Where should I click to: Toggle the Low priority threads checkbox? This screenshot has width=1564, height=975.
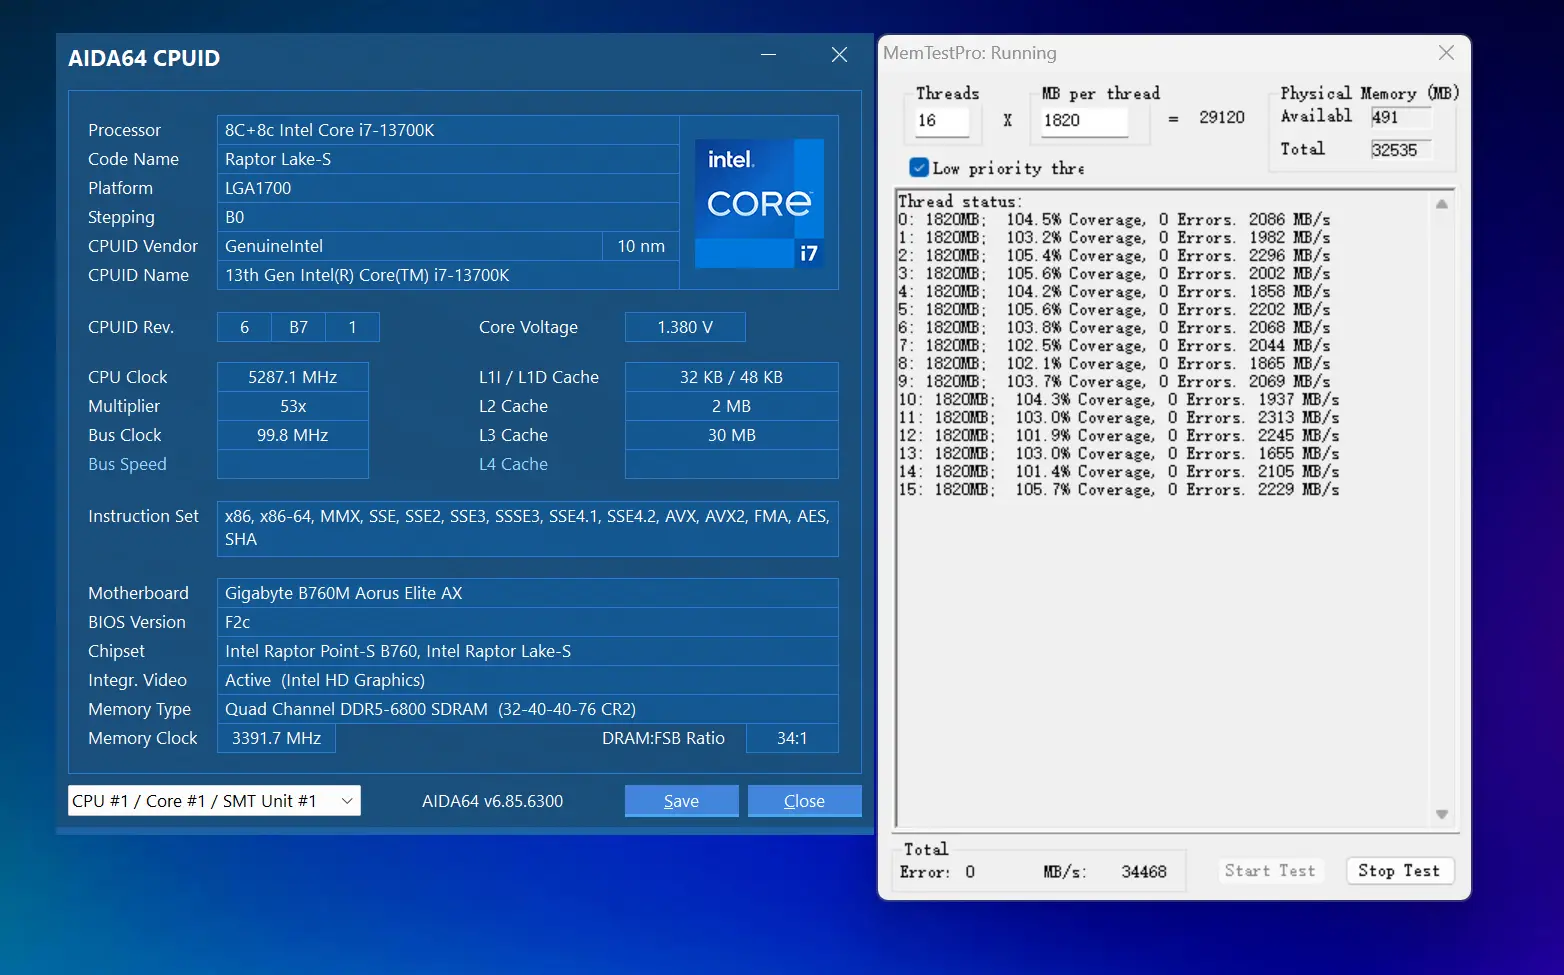click(919, 168)
